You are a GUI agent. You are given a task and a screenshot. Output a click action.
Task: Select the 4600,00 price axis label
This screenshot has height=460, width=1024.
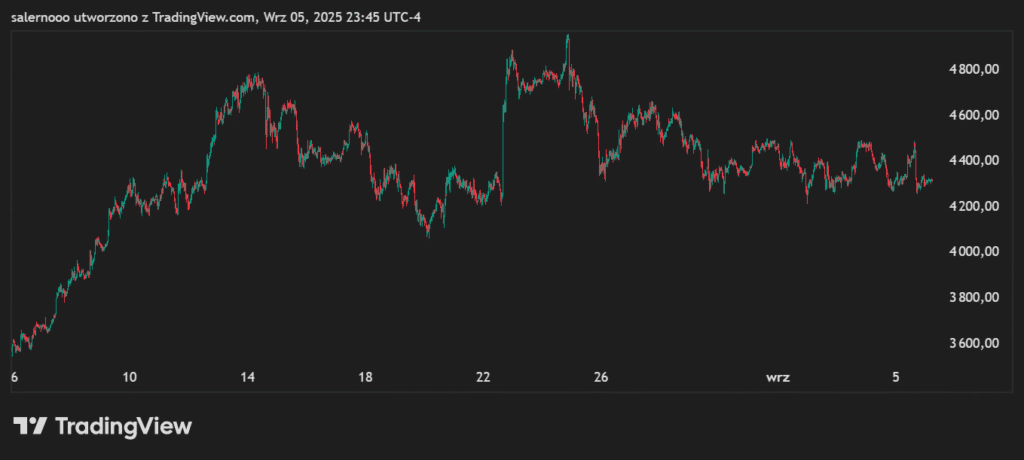click(x=974, y=115)
